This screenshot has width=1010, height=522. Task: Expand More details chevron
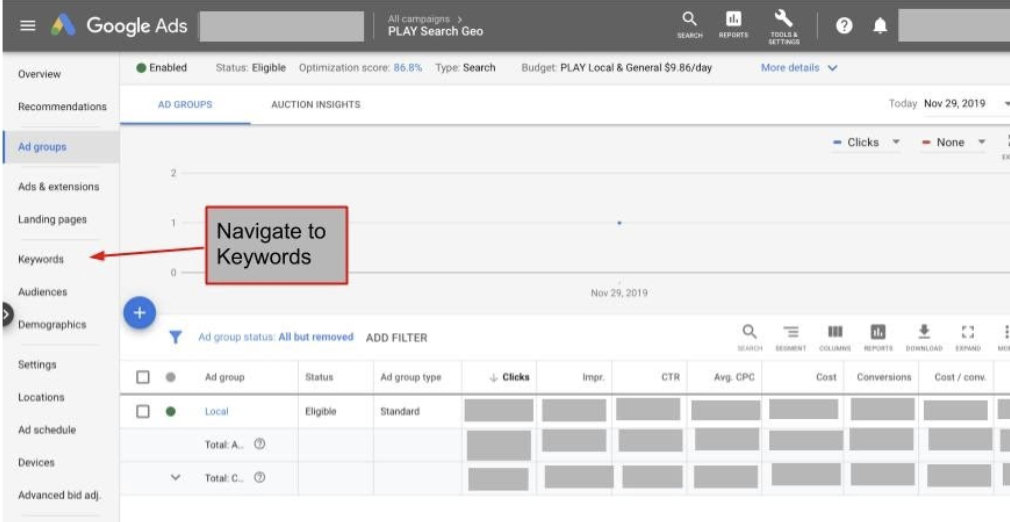[833, 68]
